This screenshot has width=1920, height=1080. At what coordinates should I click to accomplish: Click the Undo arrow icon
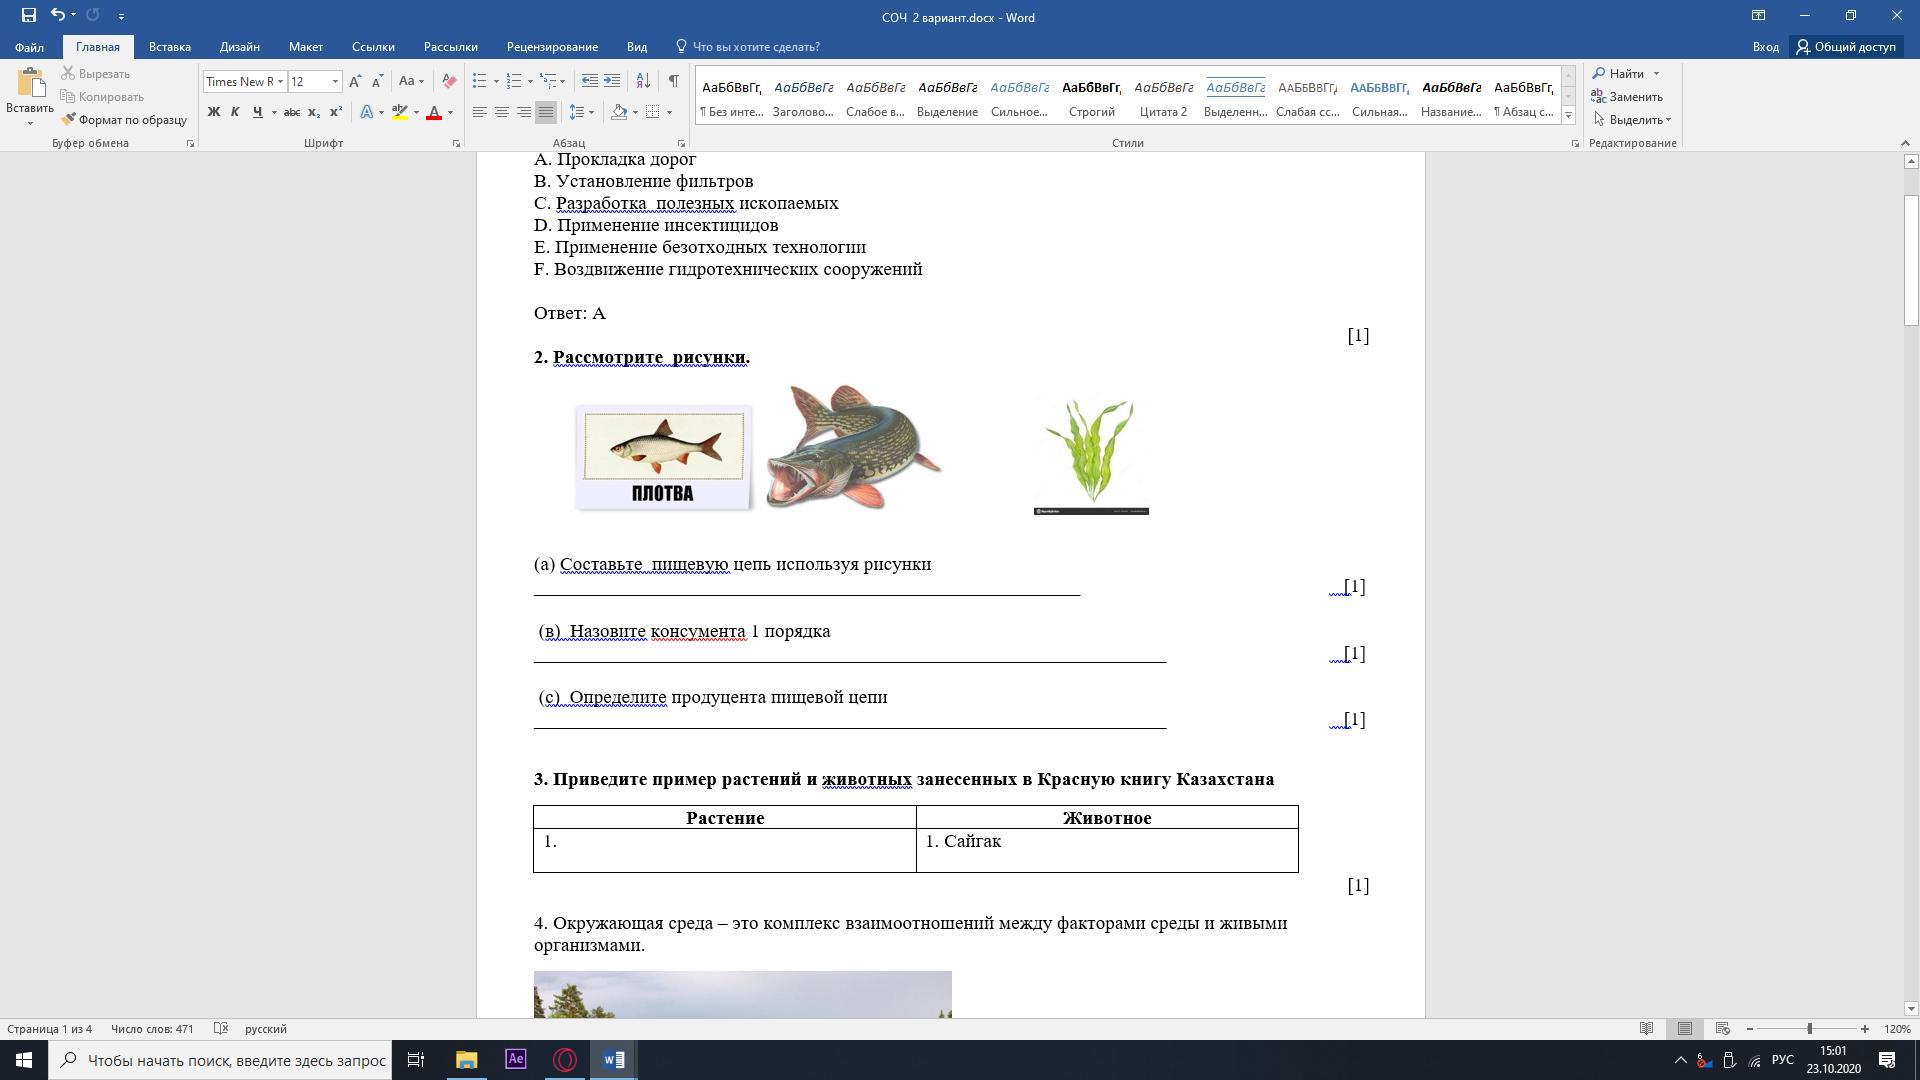point(58,16)
